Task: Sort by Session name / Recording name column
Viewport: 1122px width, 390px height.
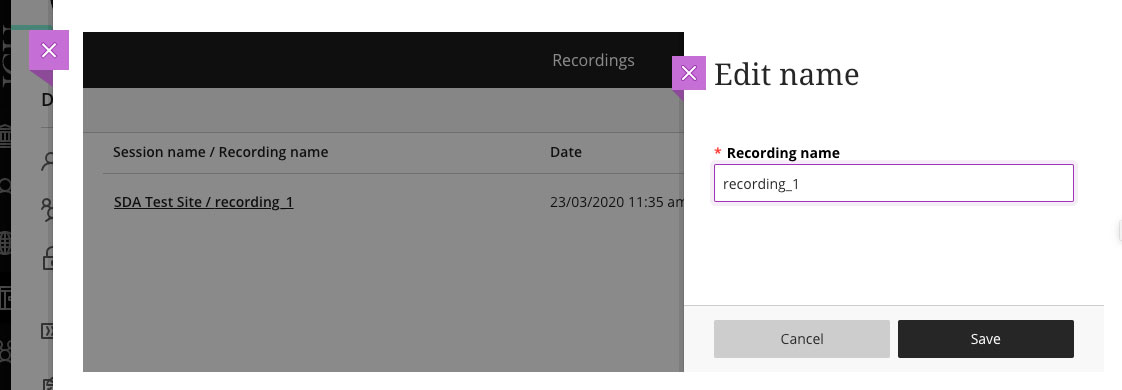Action: (x=220, y=152)
